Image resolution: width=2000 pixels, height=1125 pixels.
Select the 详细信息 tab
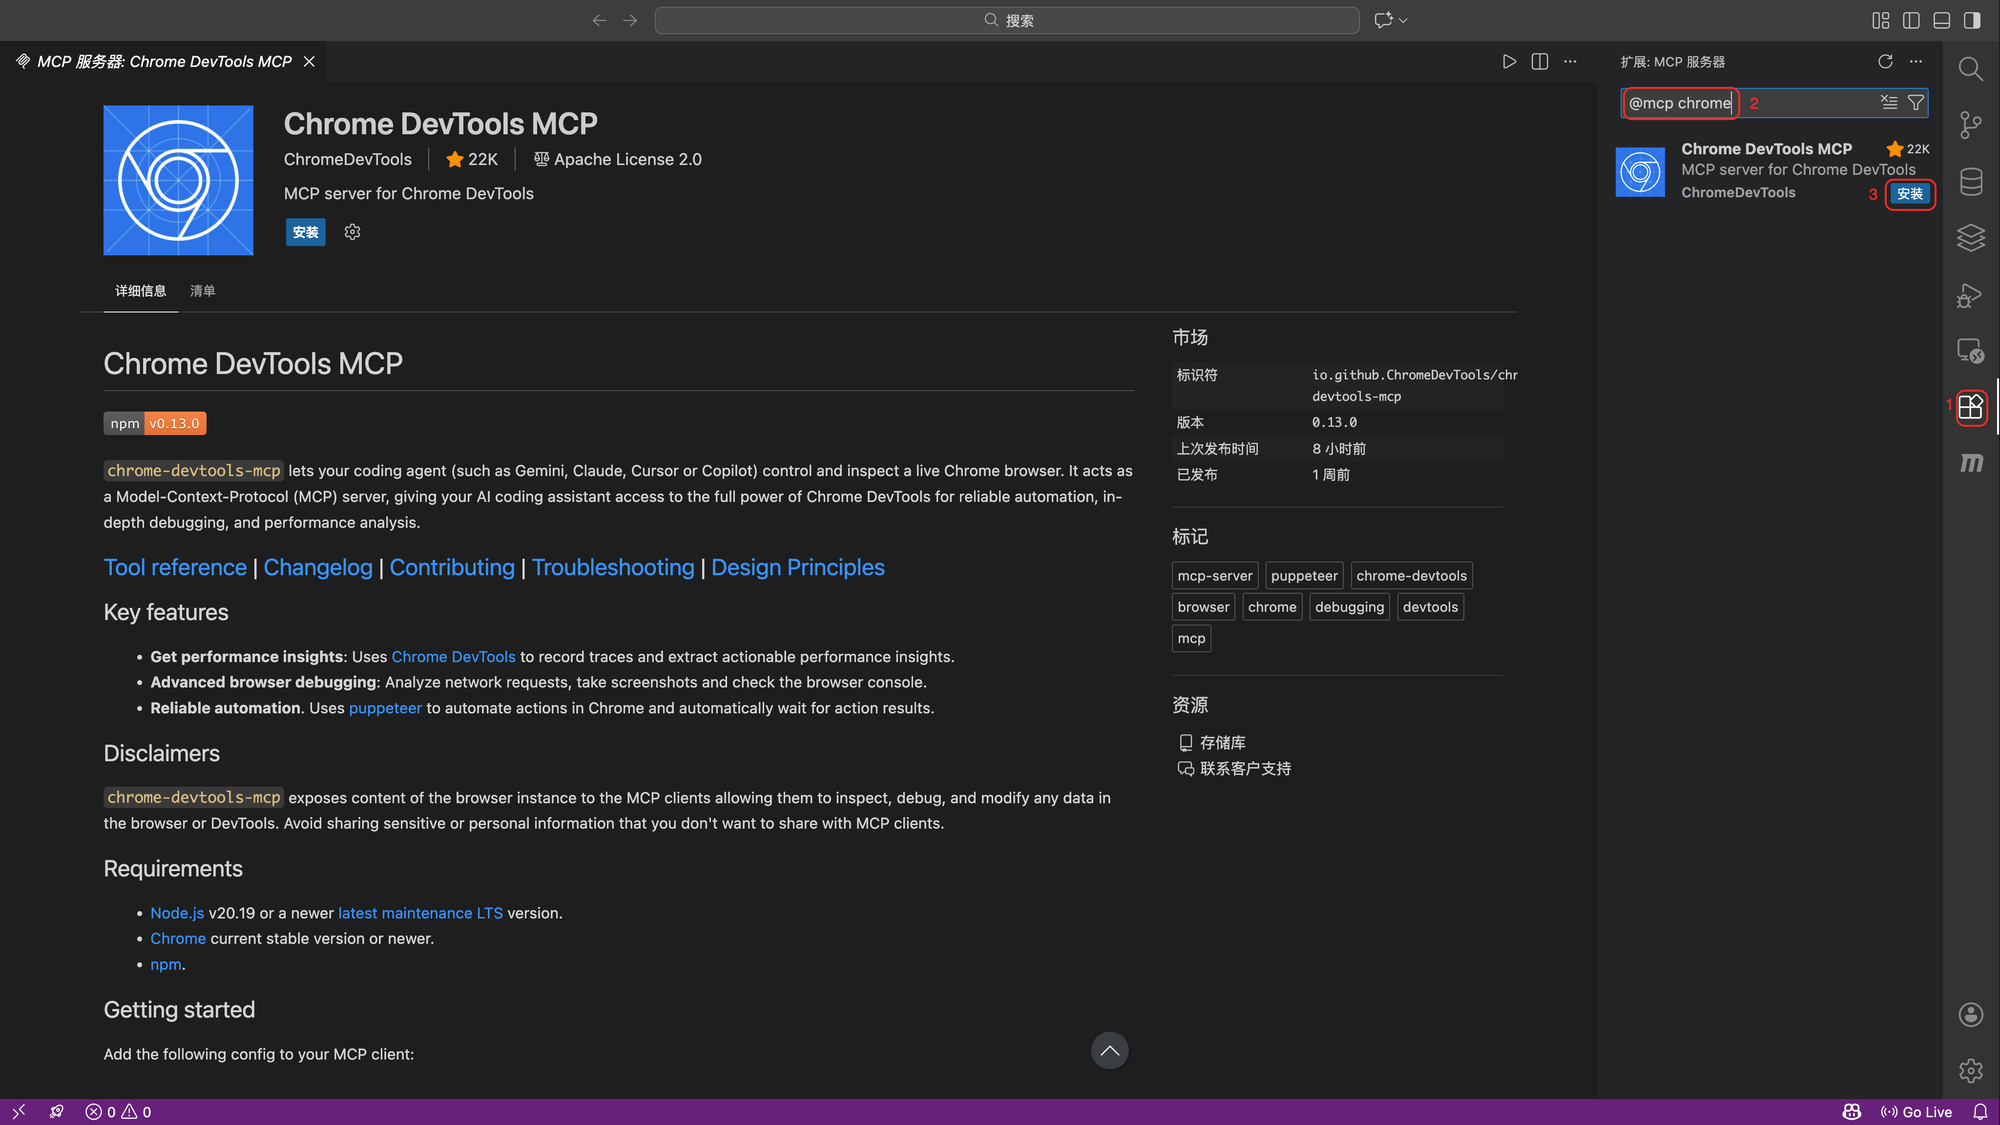tap(140, 291)
